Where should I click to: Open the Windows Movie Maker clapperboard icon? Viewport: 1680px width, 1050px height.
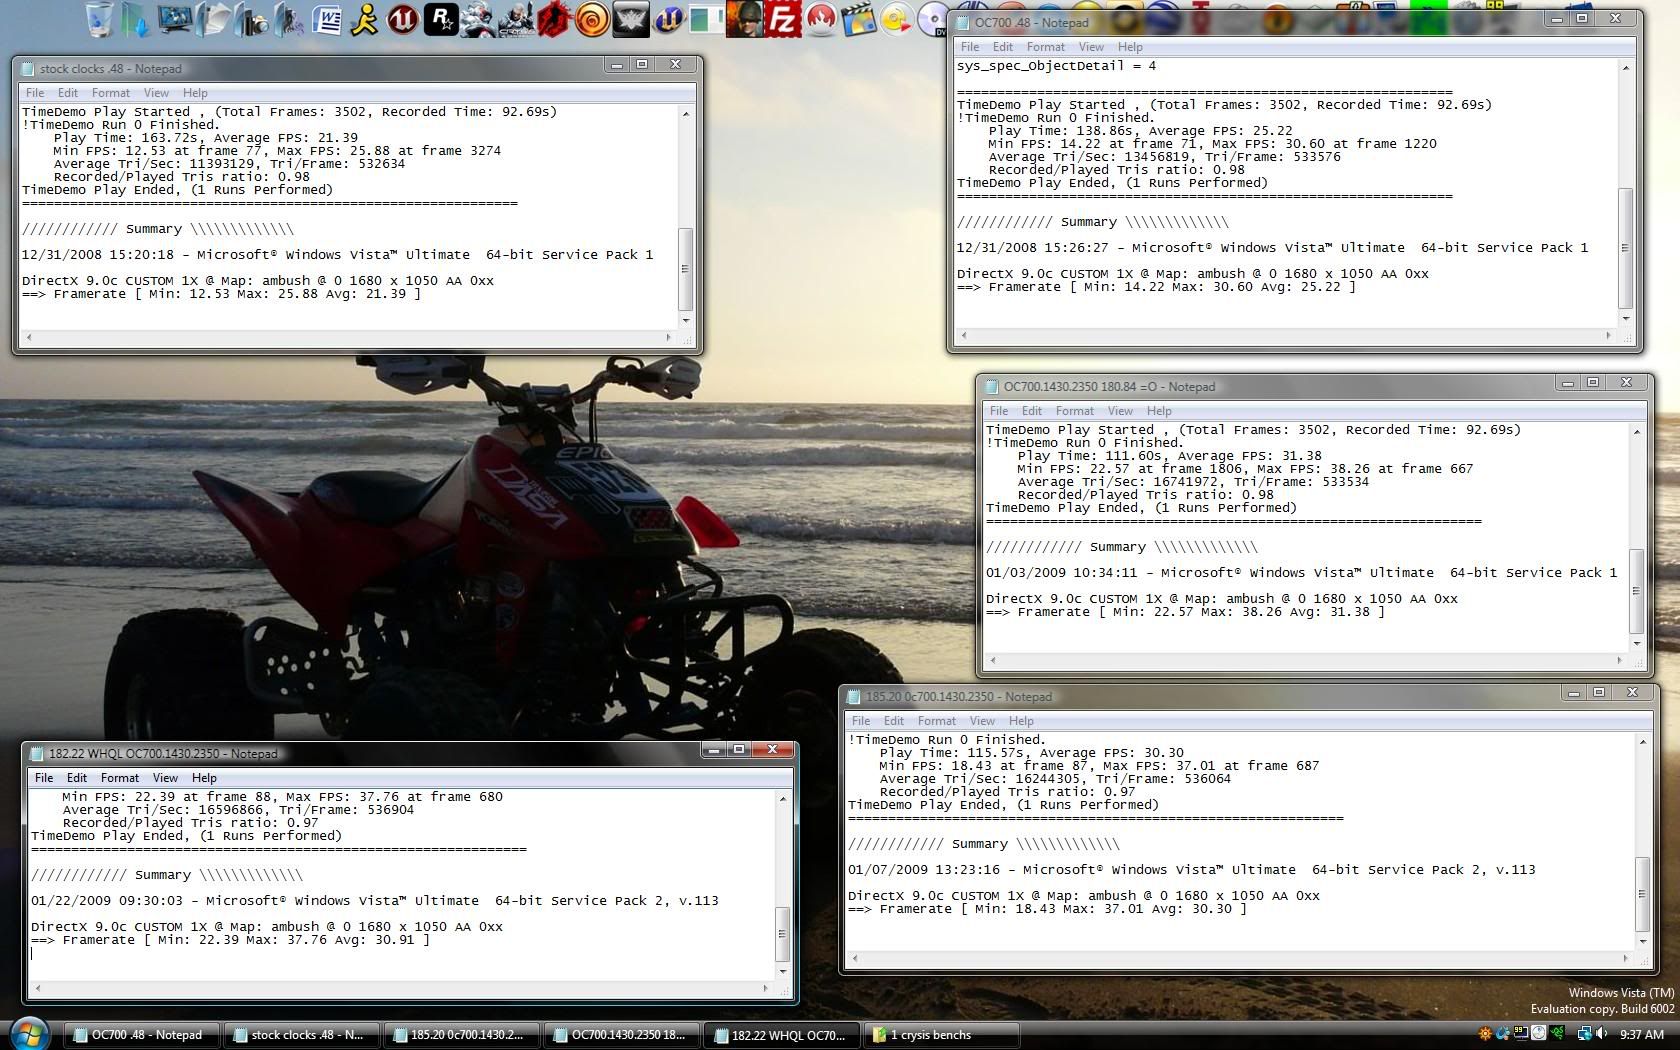(858, 20)
